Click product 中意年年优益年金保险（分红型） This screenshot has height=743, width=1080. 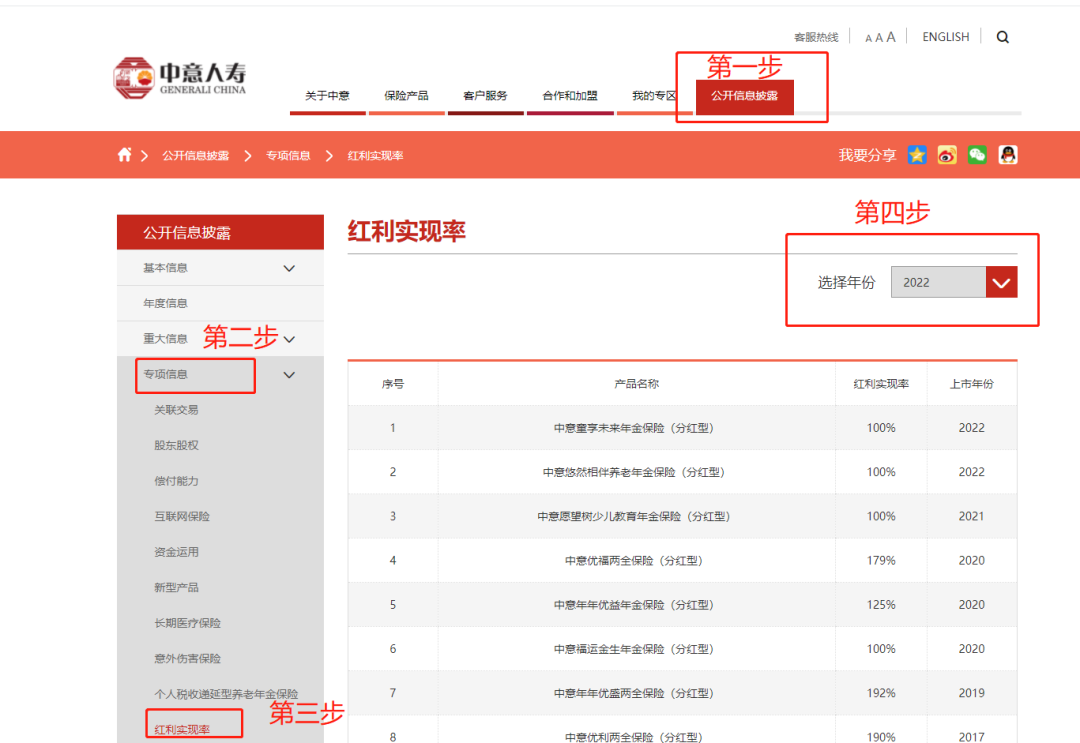[634, 605]
